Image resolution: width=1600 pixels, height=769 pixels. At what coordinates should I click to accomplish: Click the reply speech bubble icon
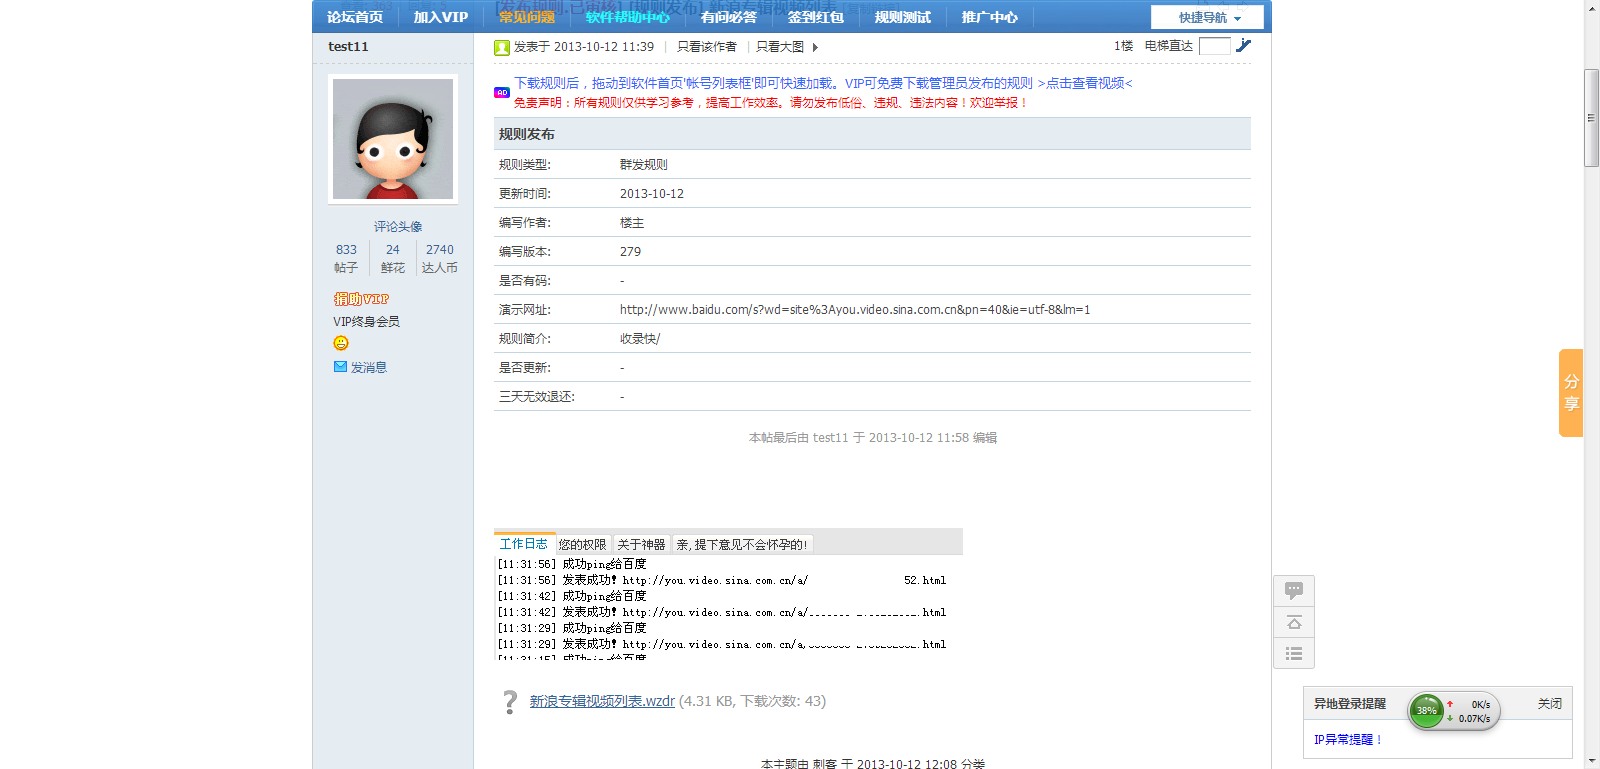click(x=1293, y=591)
